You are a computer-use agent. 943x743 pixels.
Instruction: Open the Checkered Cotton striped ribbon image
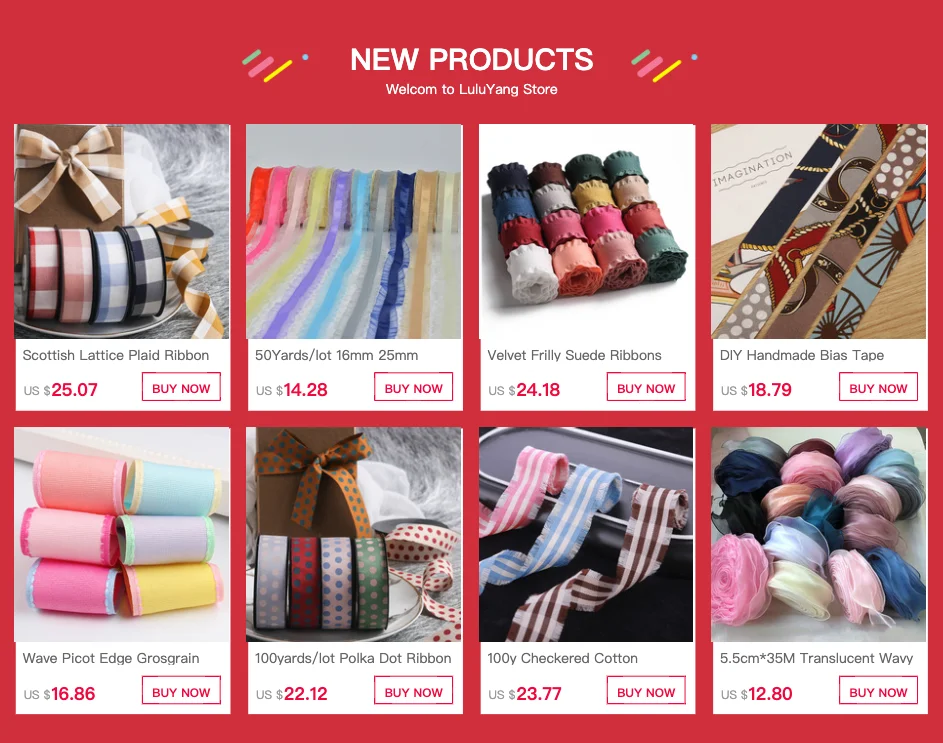tap(587, 535)
